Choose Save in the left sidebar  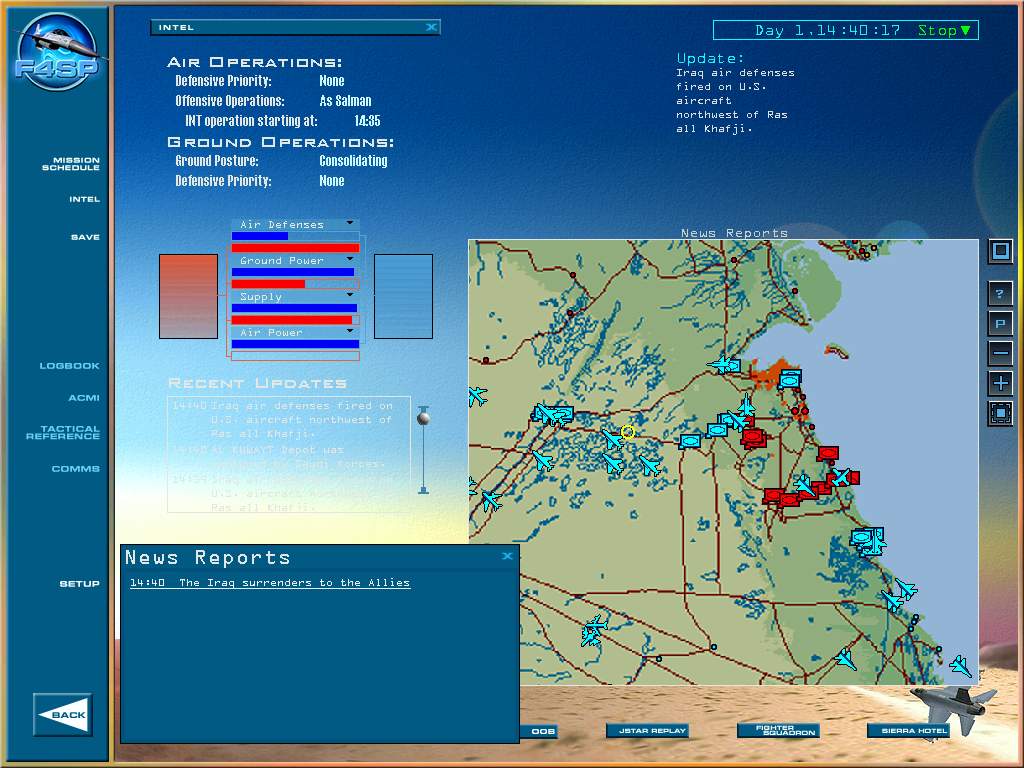click(85, 237)
